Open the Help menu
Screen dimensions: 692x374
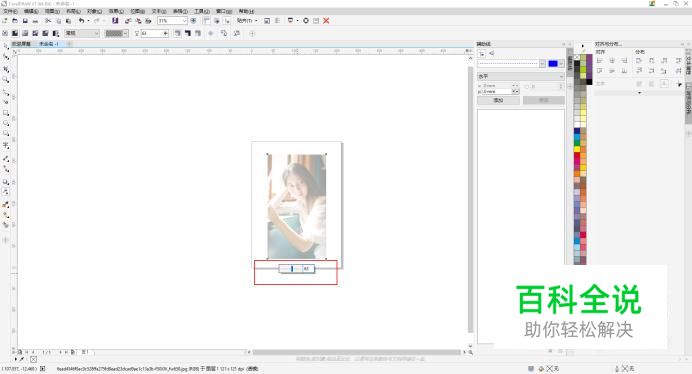[246, 11]
